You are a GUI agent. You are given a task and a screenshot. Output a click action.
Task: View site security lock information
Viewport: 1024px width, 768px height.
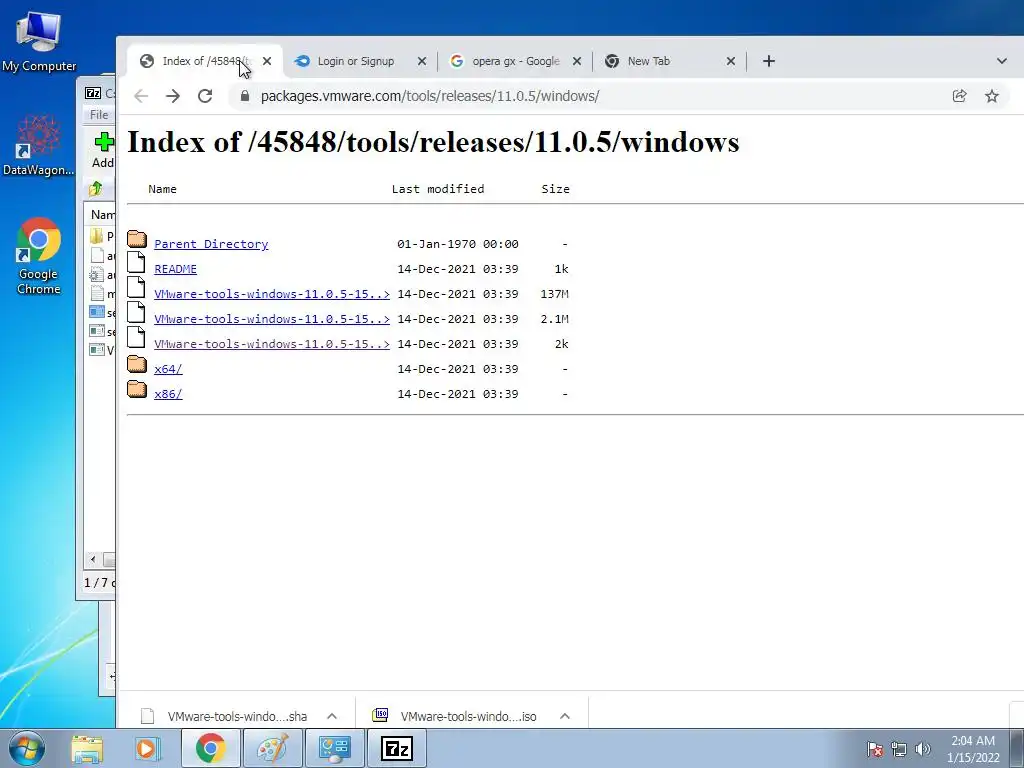tap(245, 96)
